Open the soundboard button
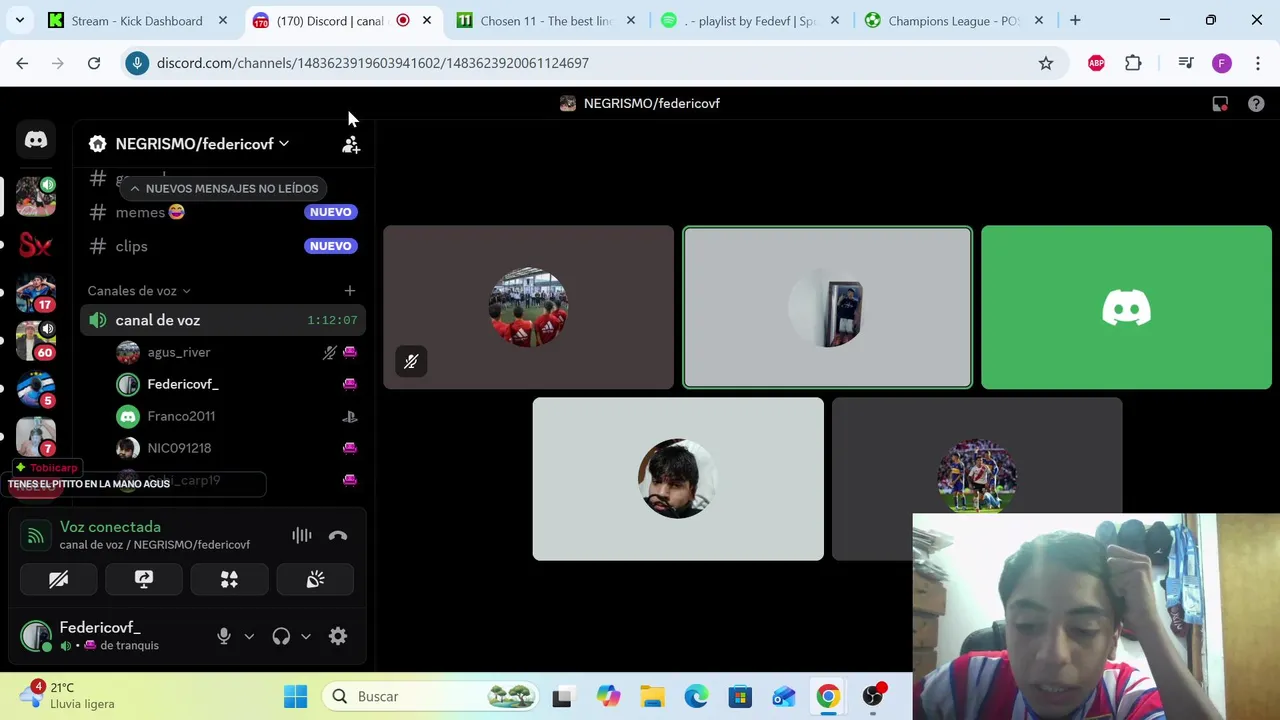Viewport: 1280px width, 720px height. coord(315,580)
